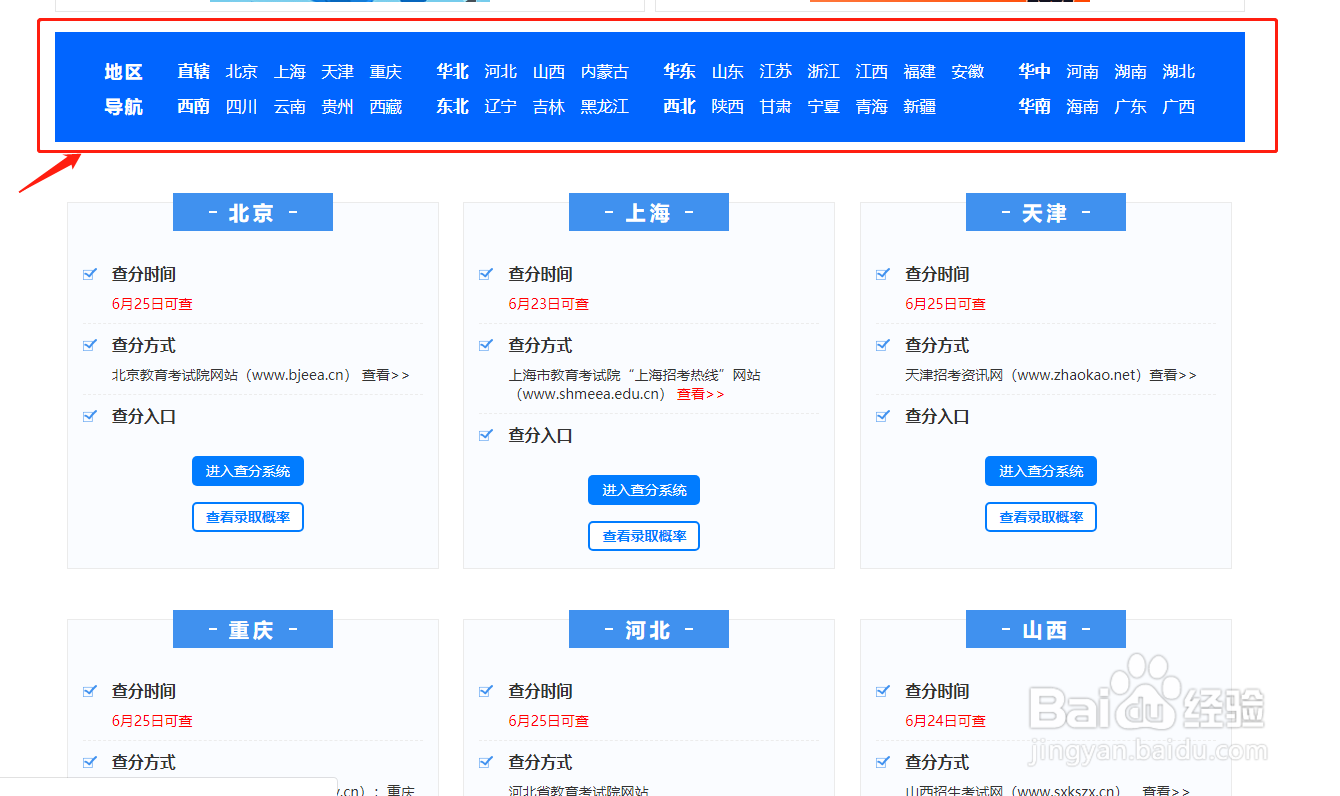The image size is (1340, 796).
Task: Click 进入查分系统 in the 天津 card
Action: tap(1041, 471)
